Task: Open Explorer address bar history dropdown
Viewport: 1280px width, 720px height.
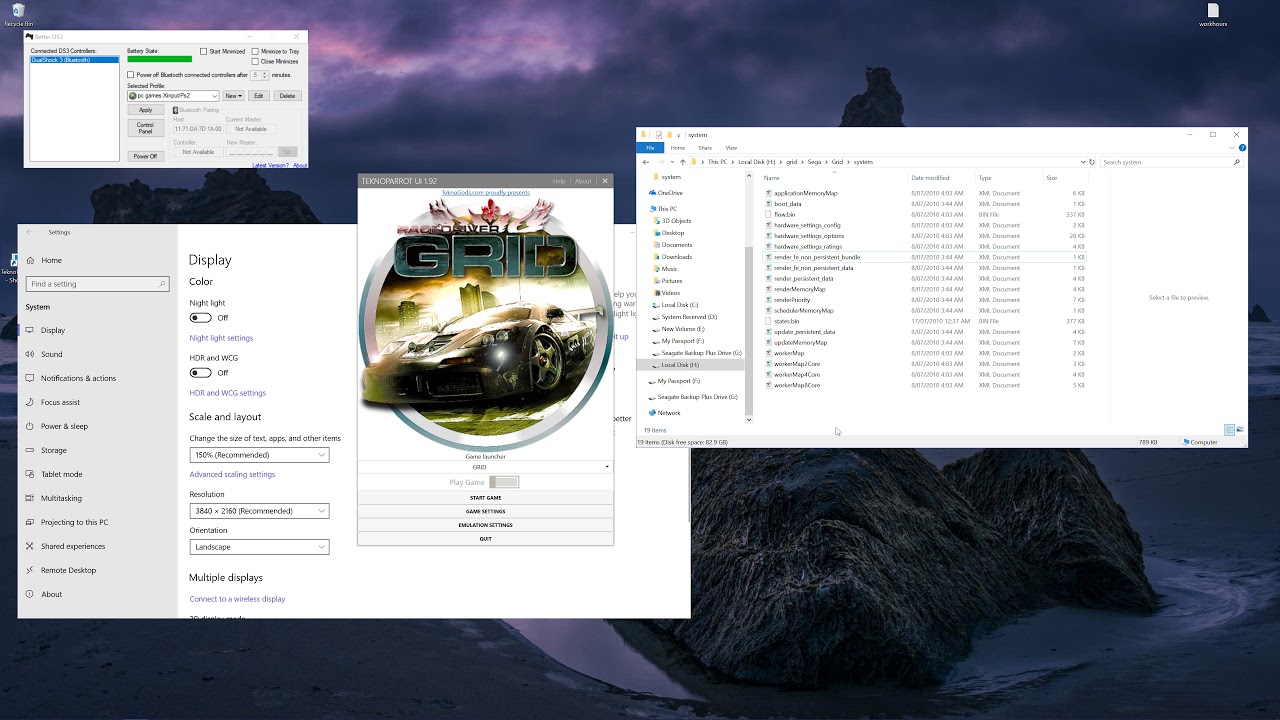Action: 1083,162
